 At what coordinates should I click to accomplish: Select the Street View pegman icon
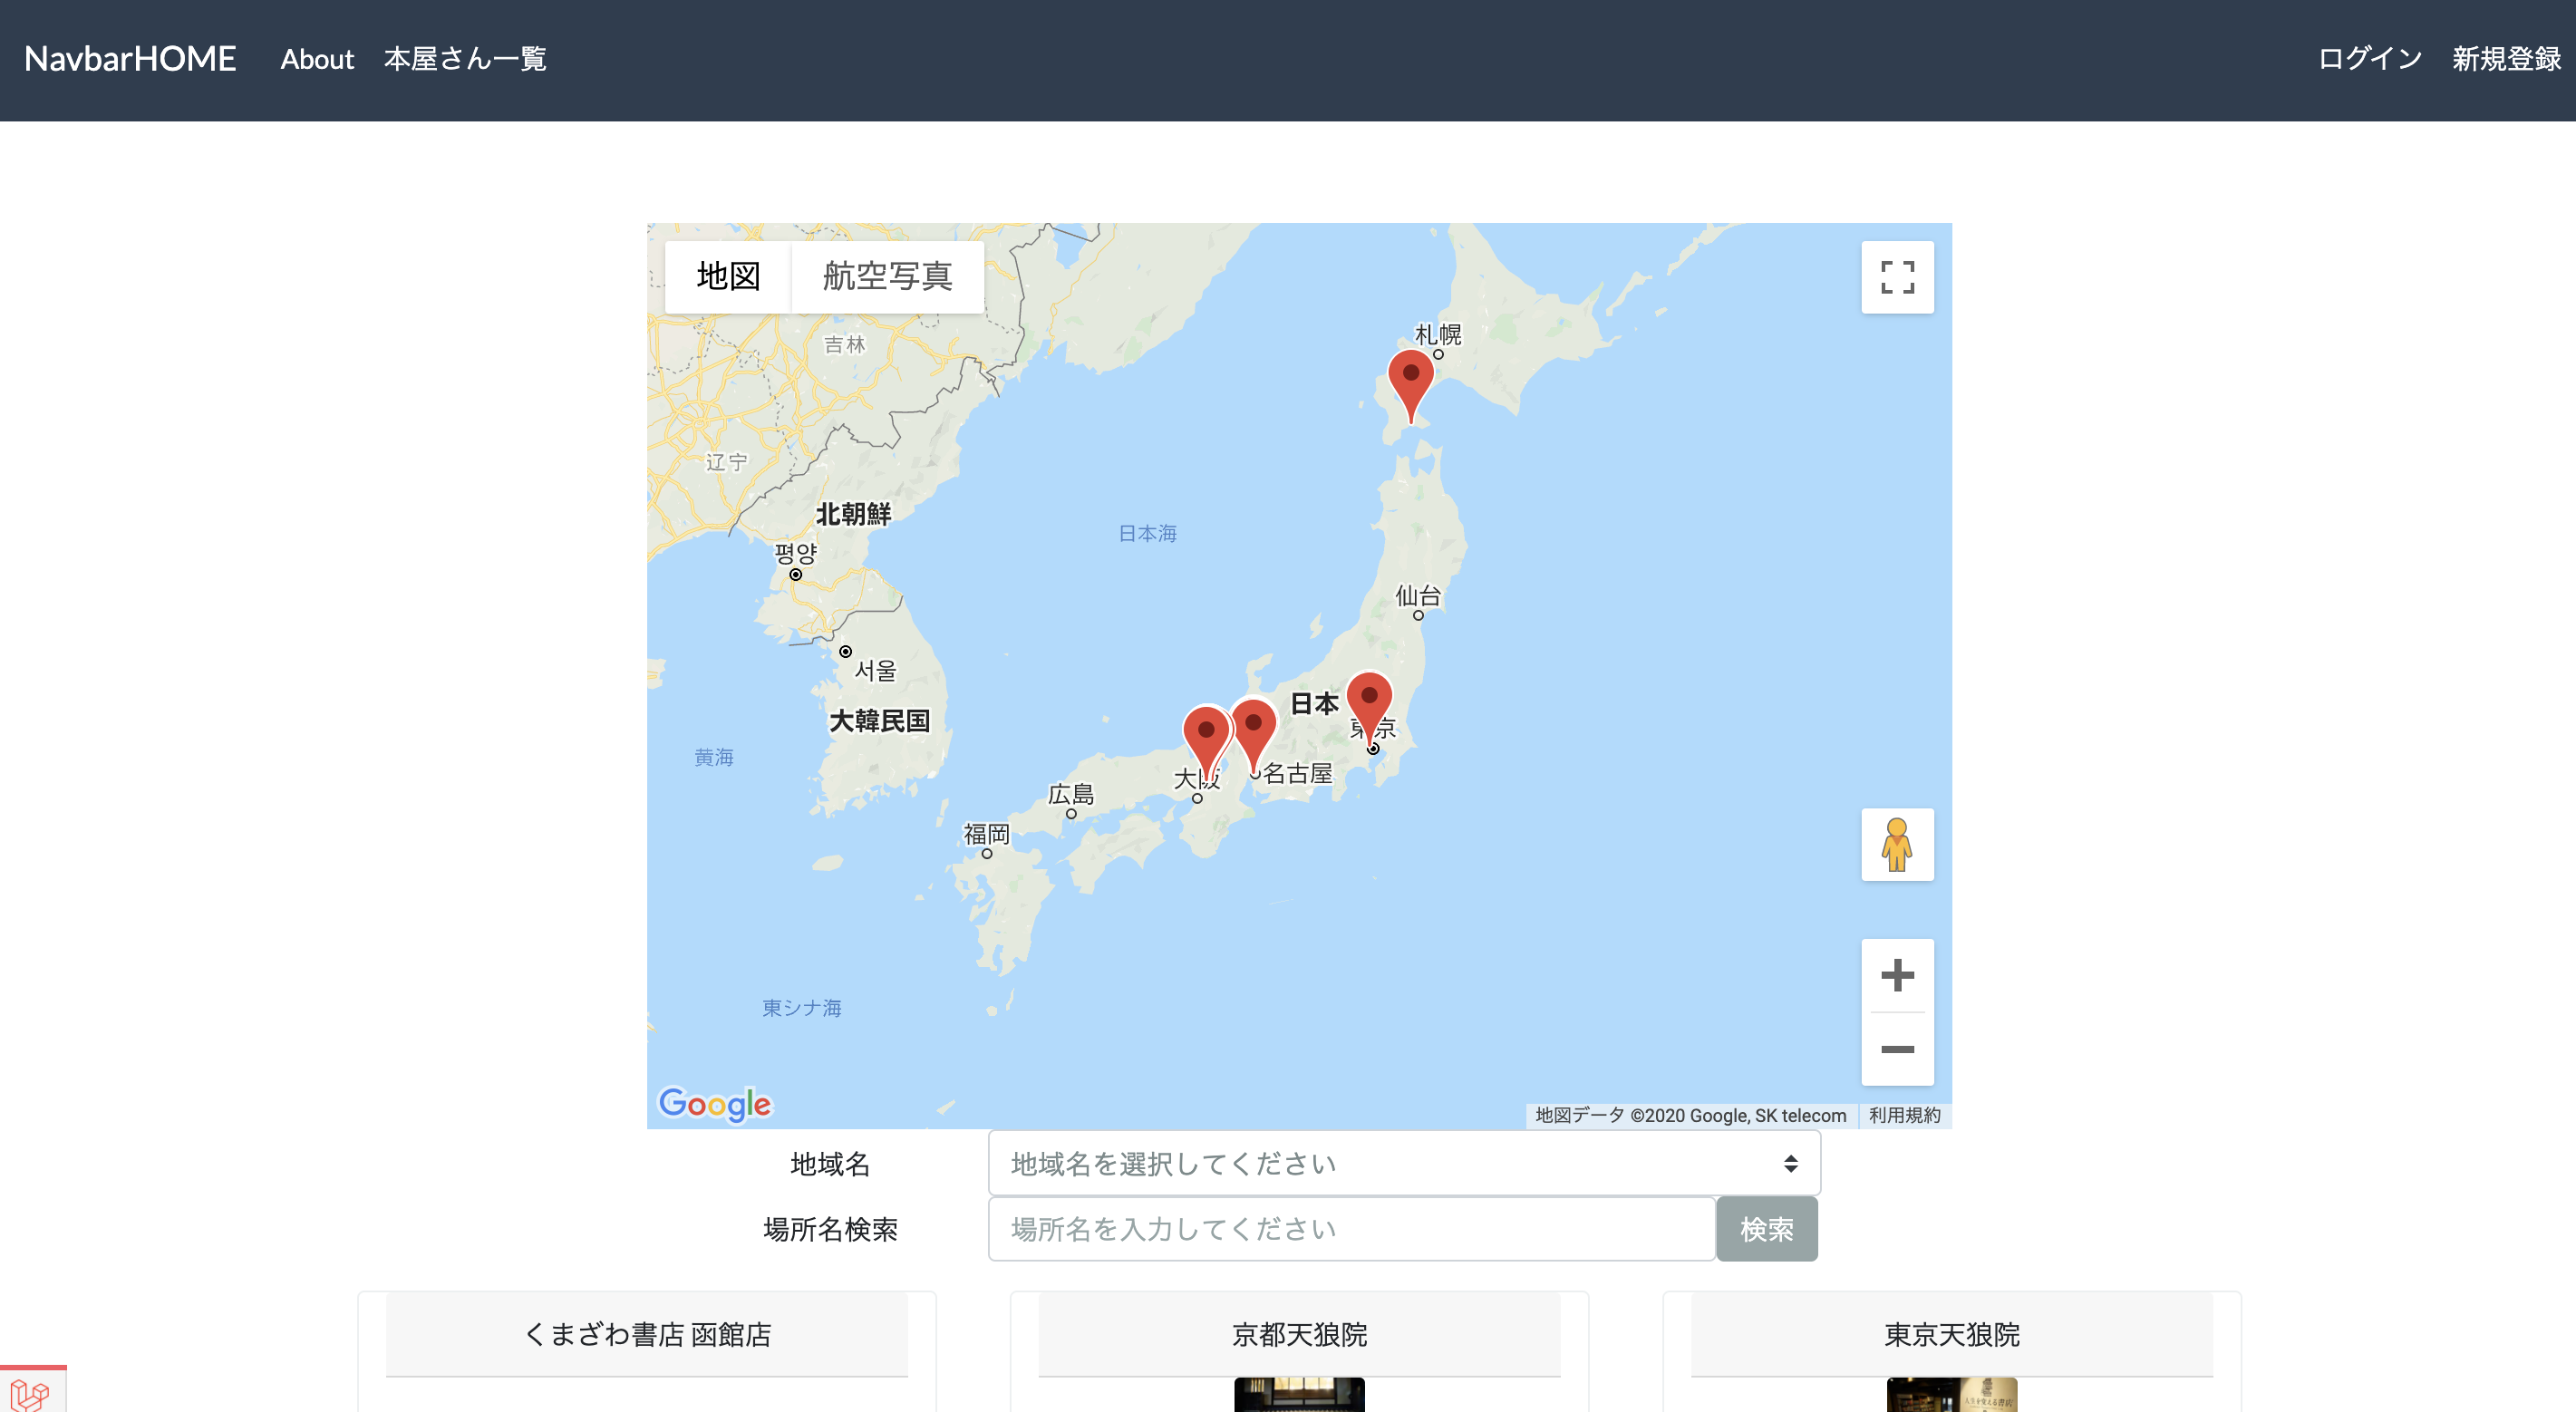(x=1896, y=844)
